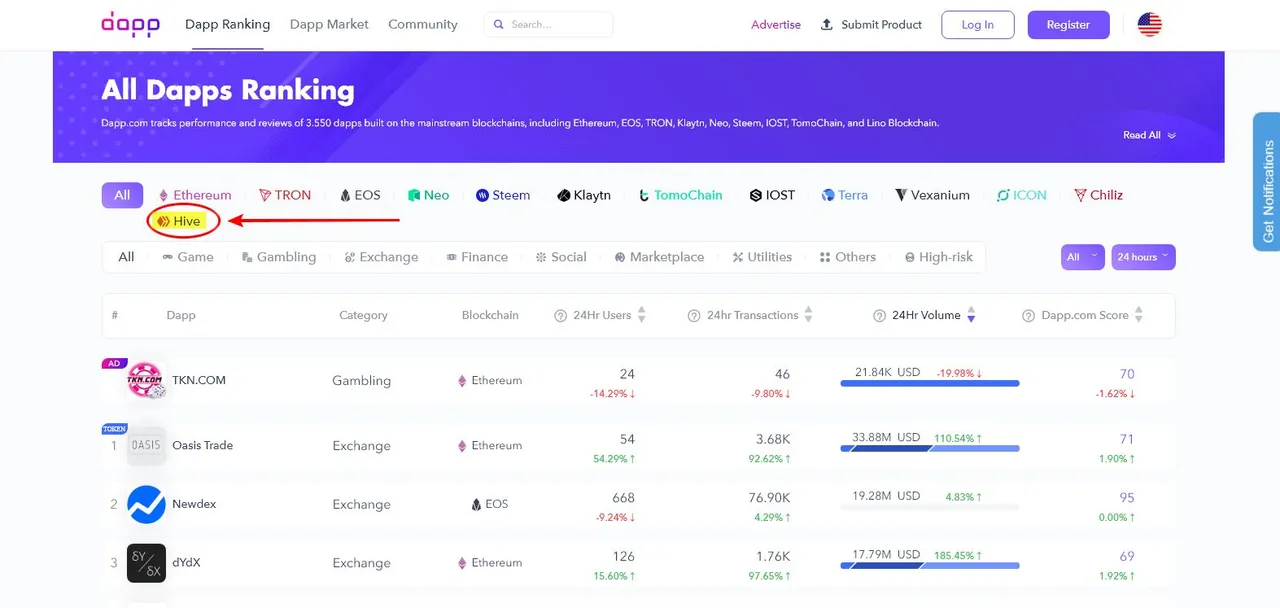Click the Register button
This screenshot has height=608, width=1280.
1068,25
